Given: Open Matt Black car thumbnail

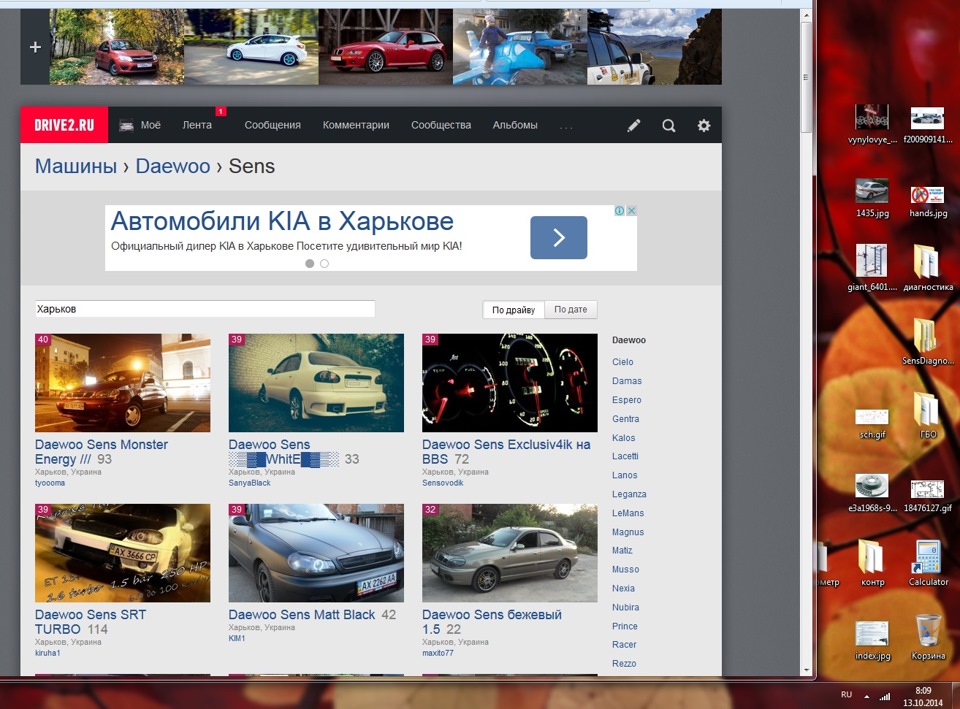Looking at the screenshot, I should (316, 553).
